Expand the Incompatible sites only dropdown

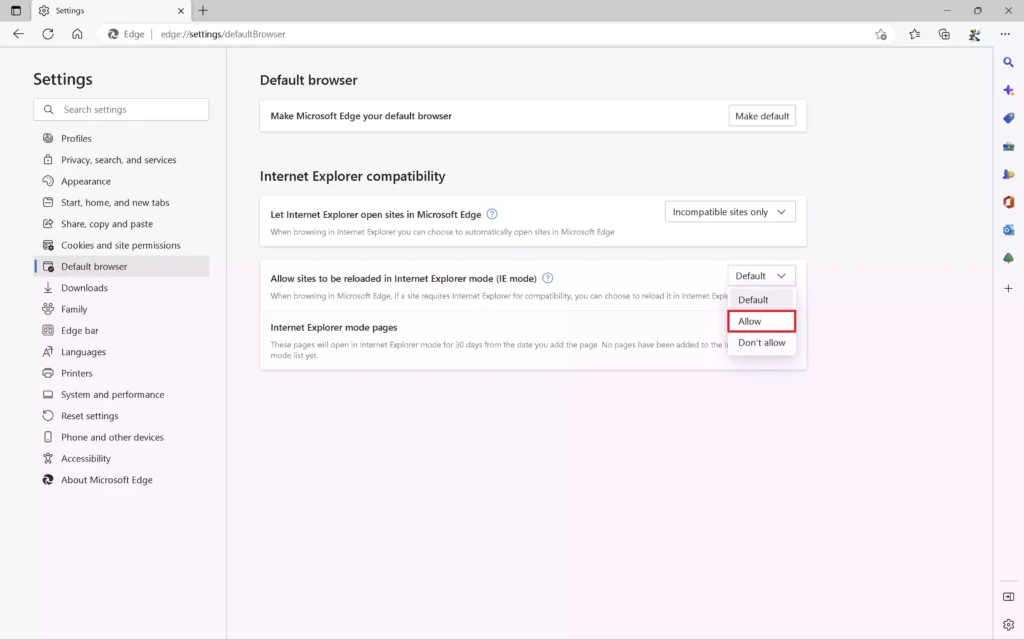730,212
